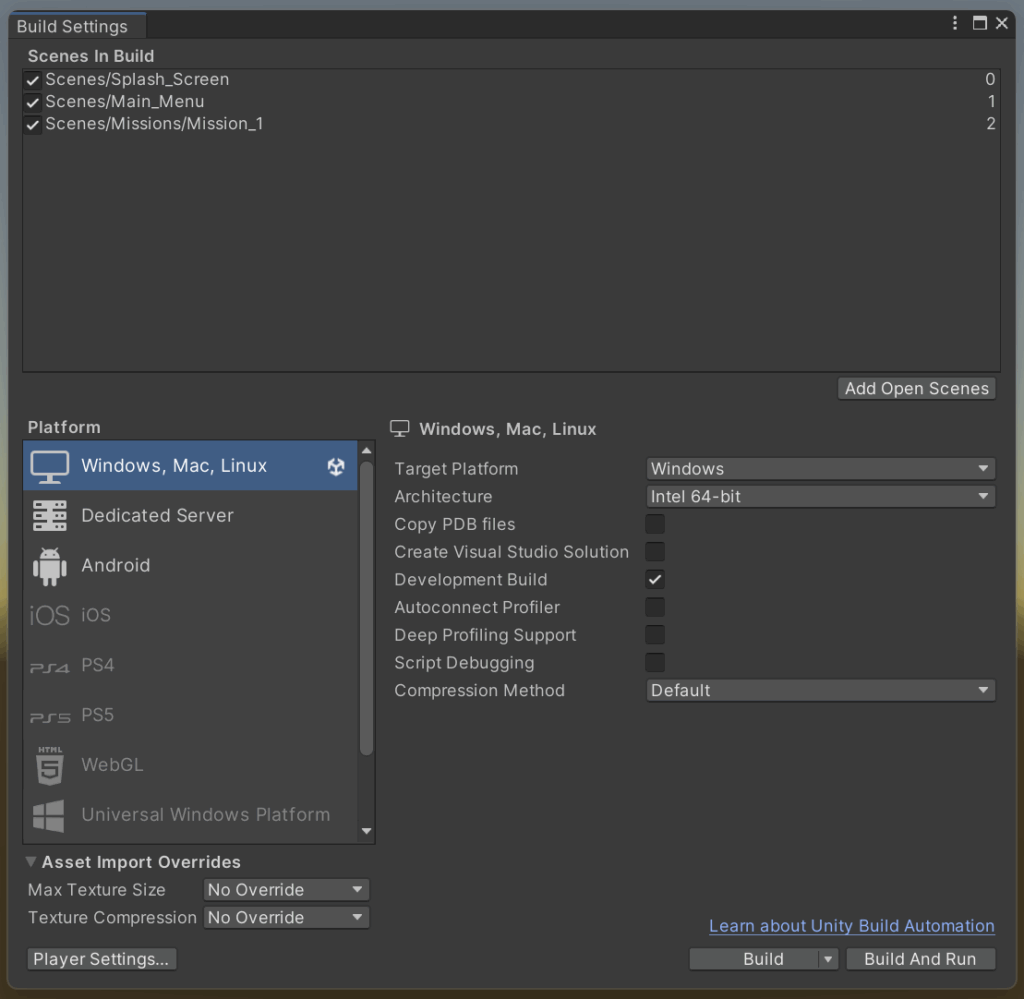Open the Texture Compression dropdown
This screenshot has height=999, width=1024.
point(286,917)
